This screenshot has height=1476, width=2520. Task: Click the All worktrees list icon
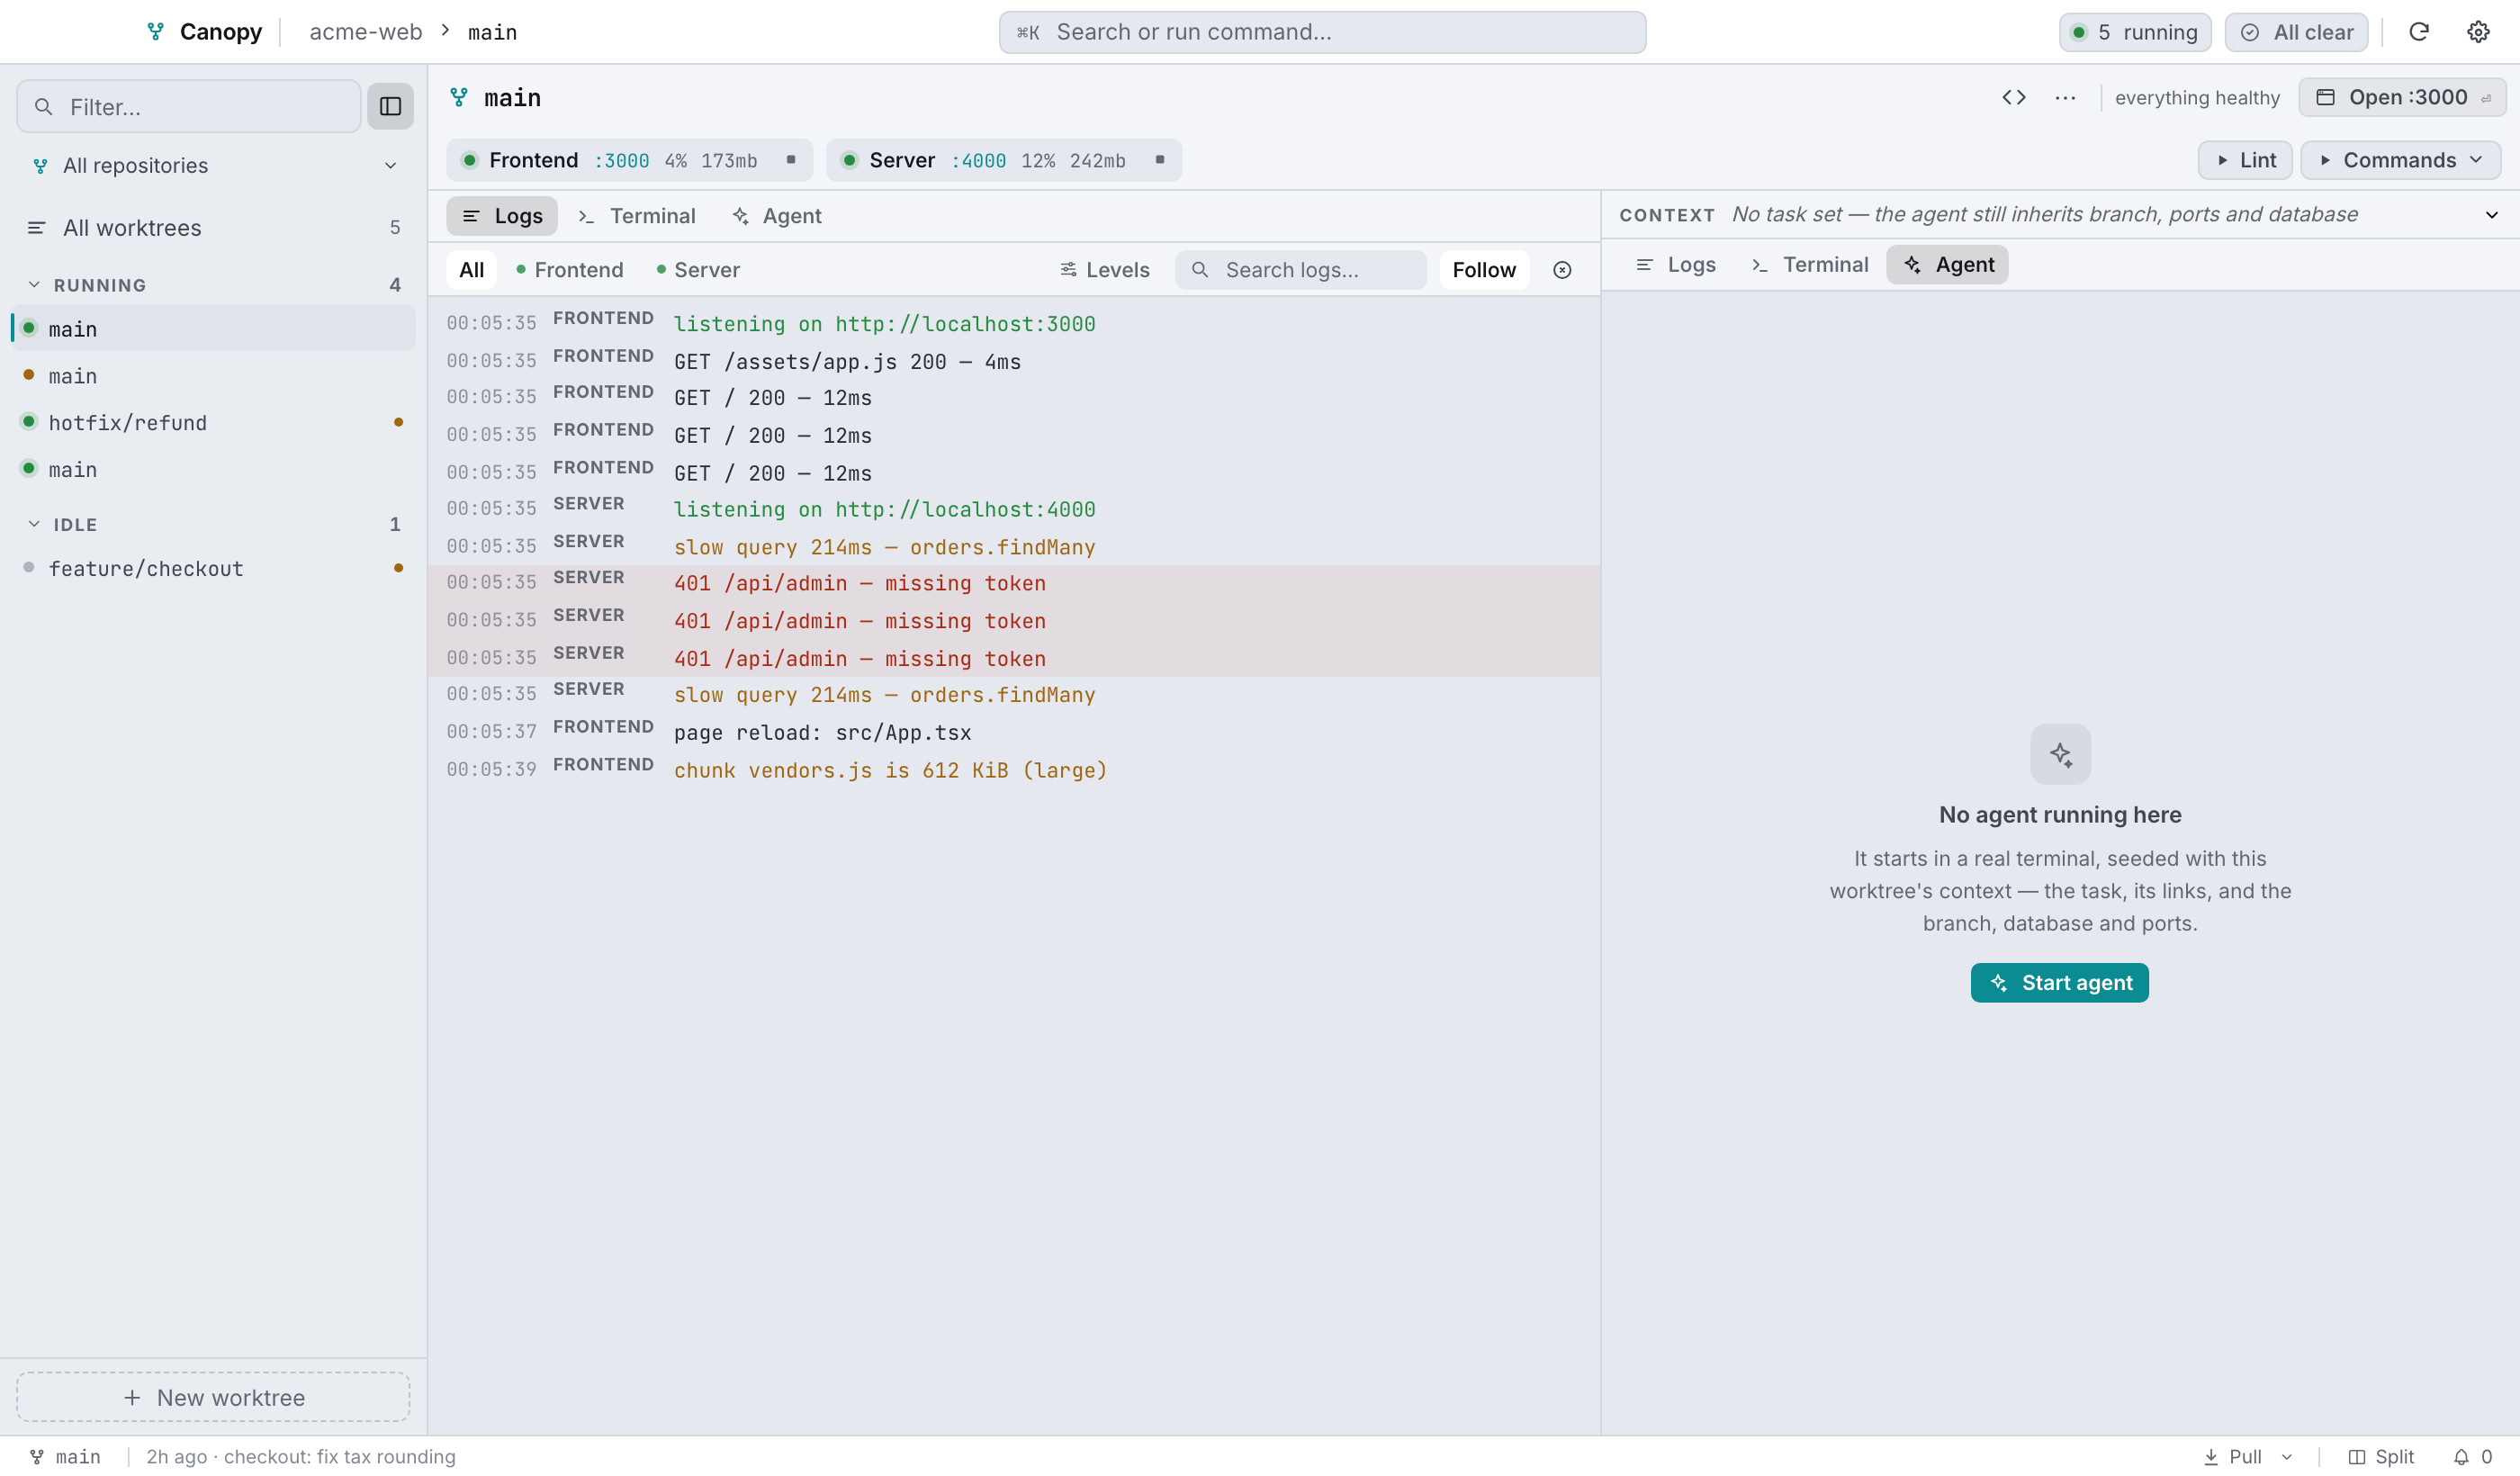tap(36, 228)
